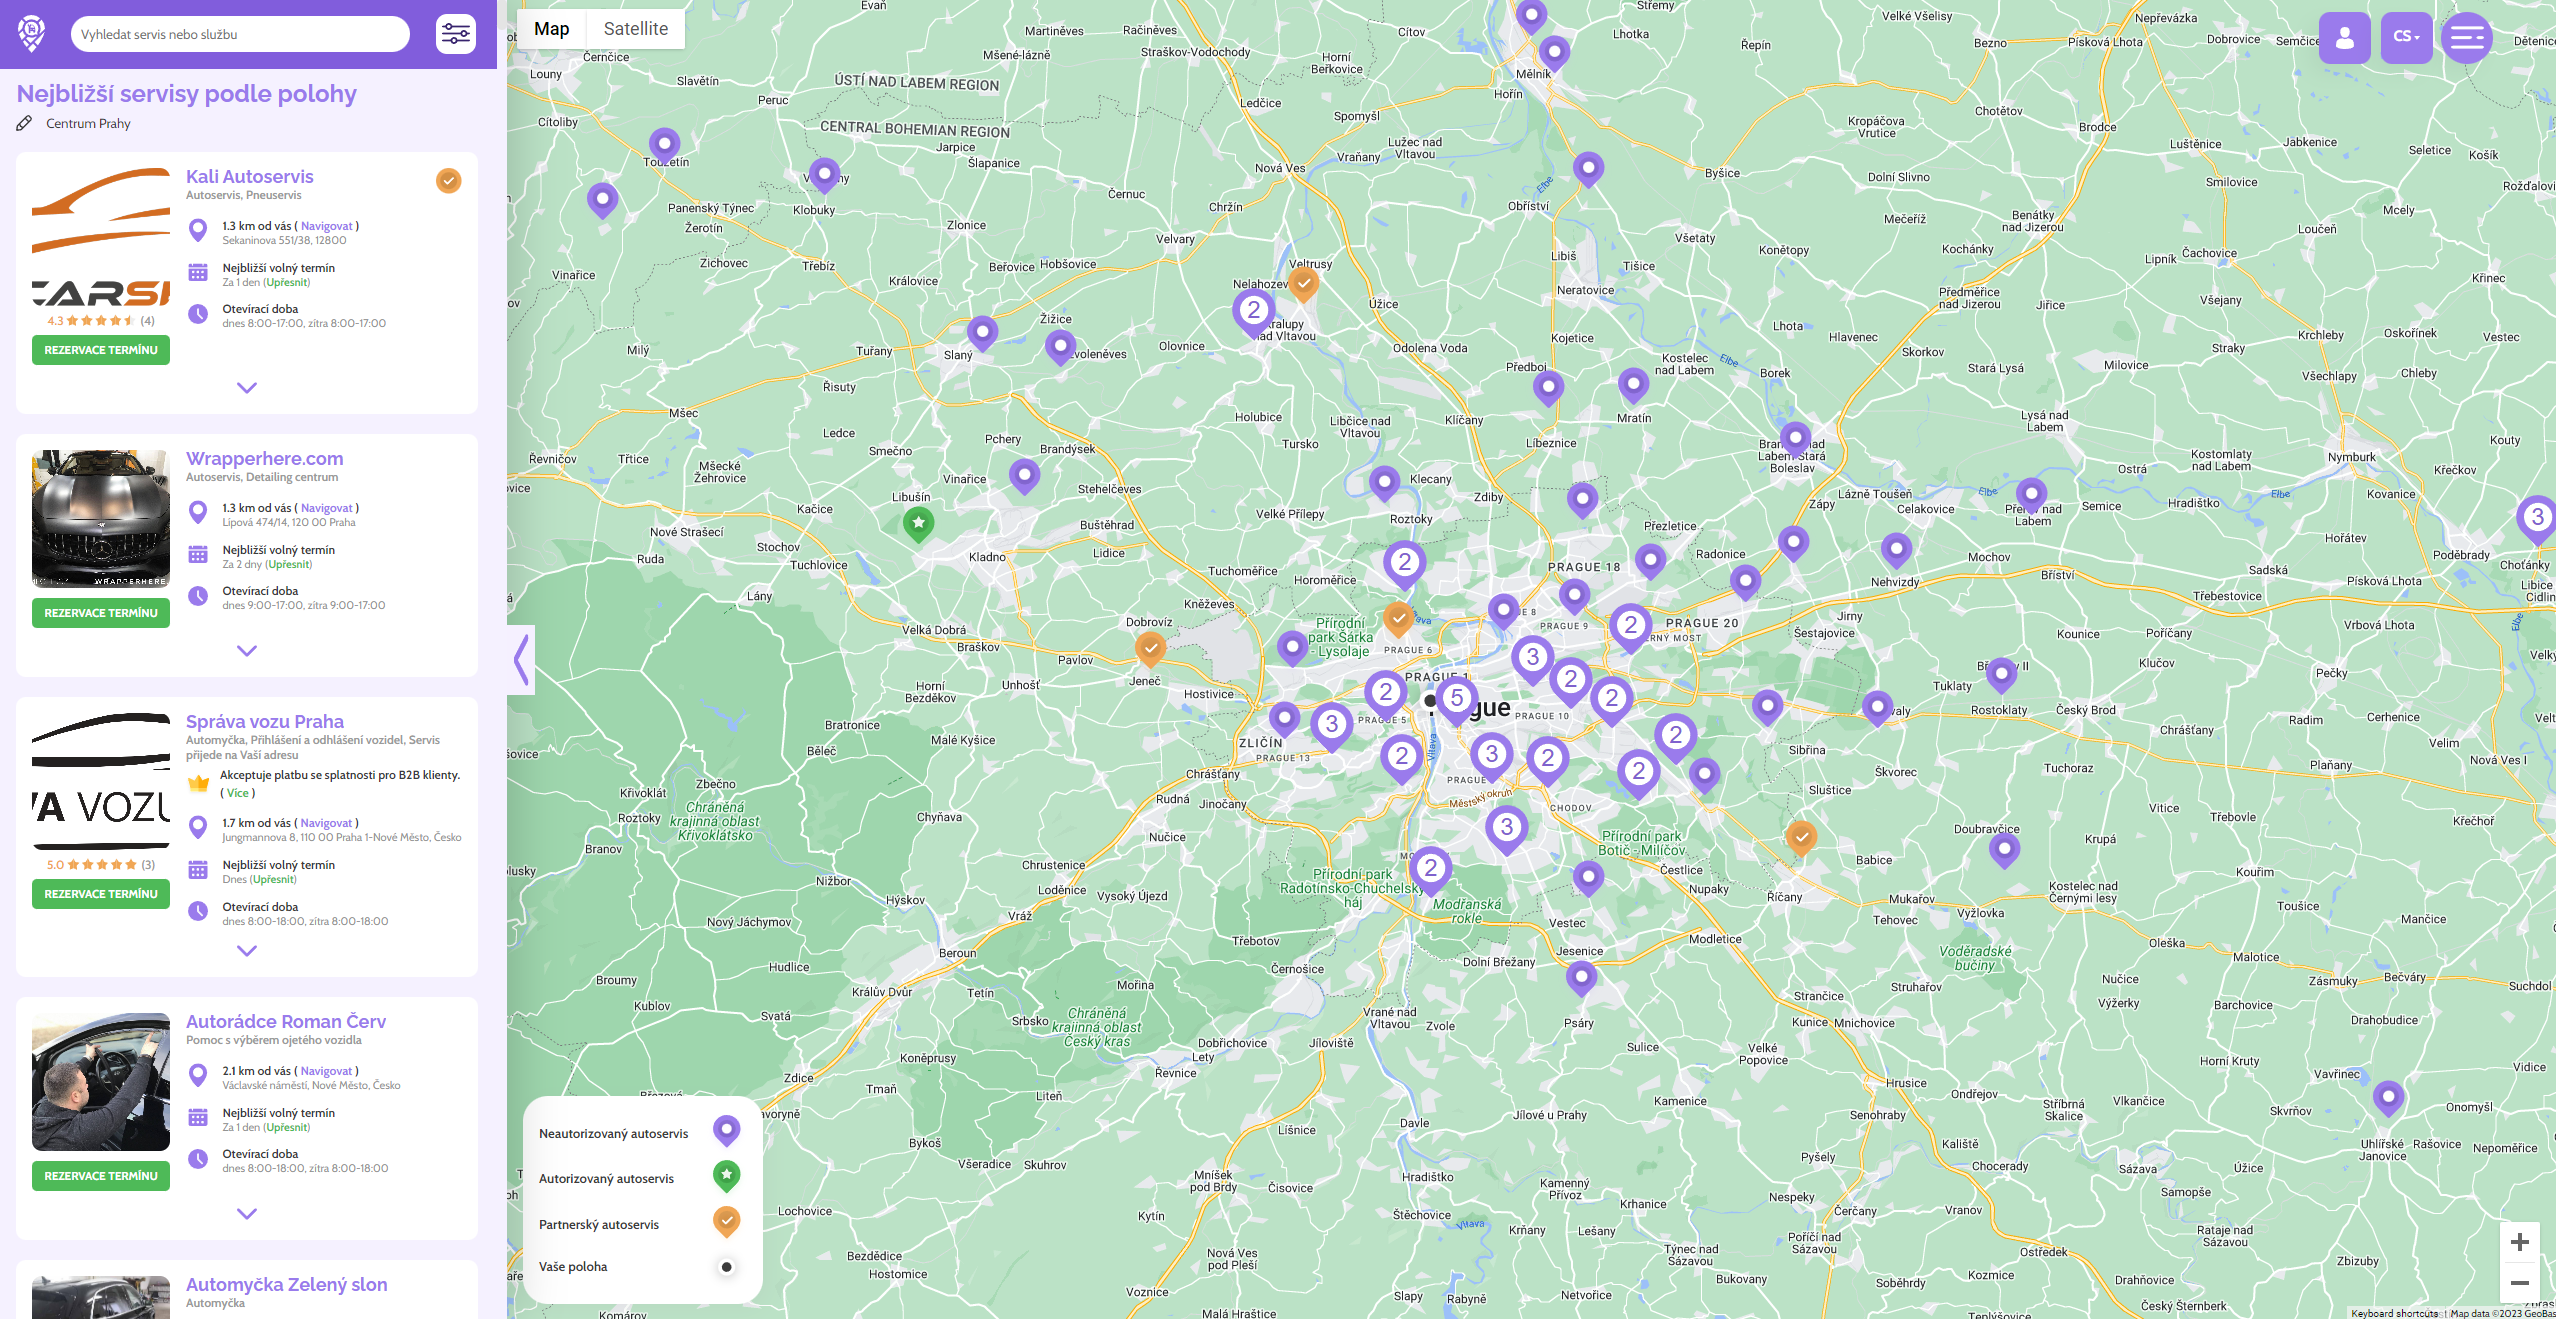The width and height of the screenshot is (2556, 1319).
Task: Open the user account icon
Action: [x=2344, y=38]
